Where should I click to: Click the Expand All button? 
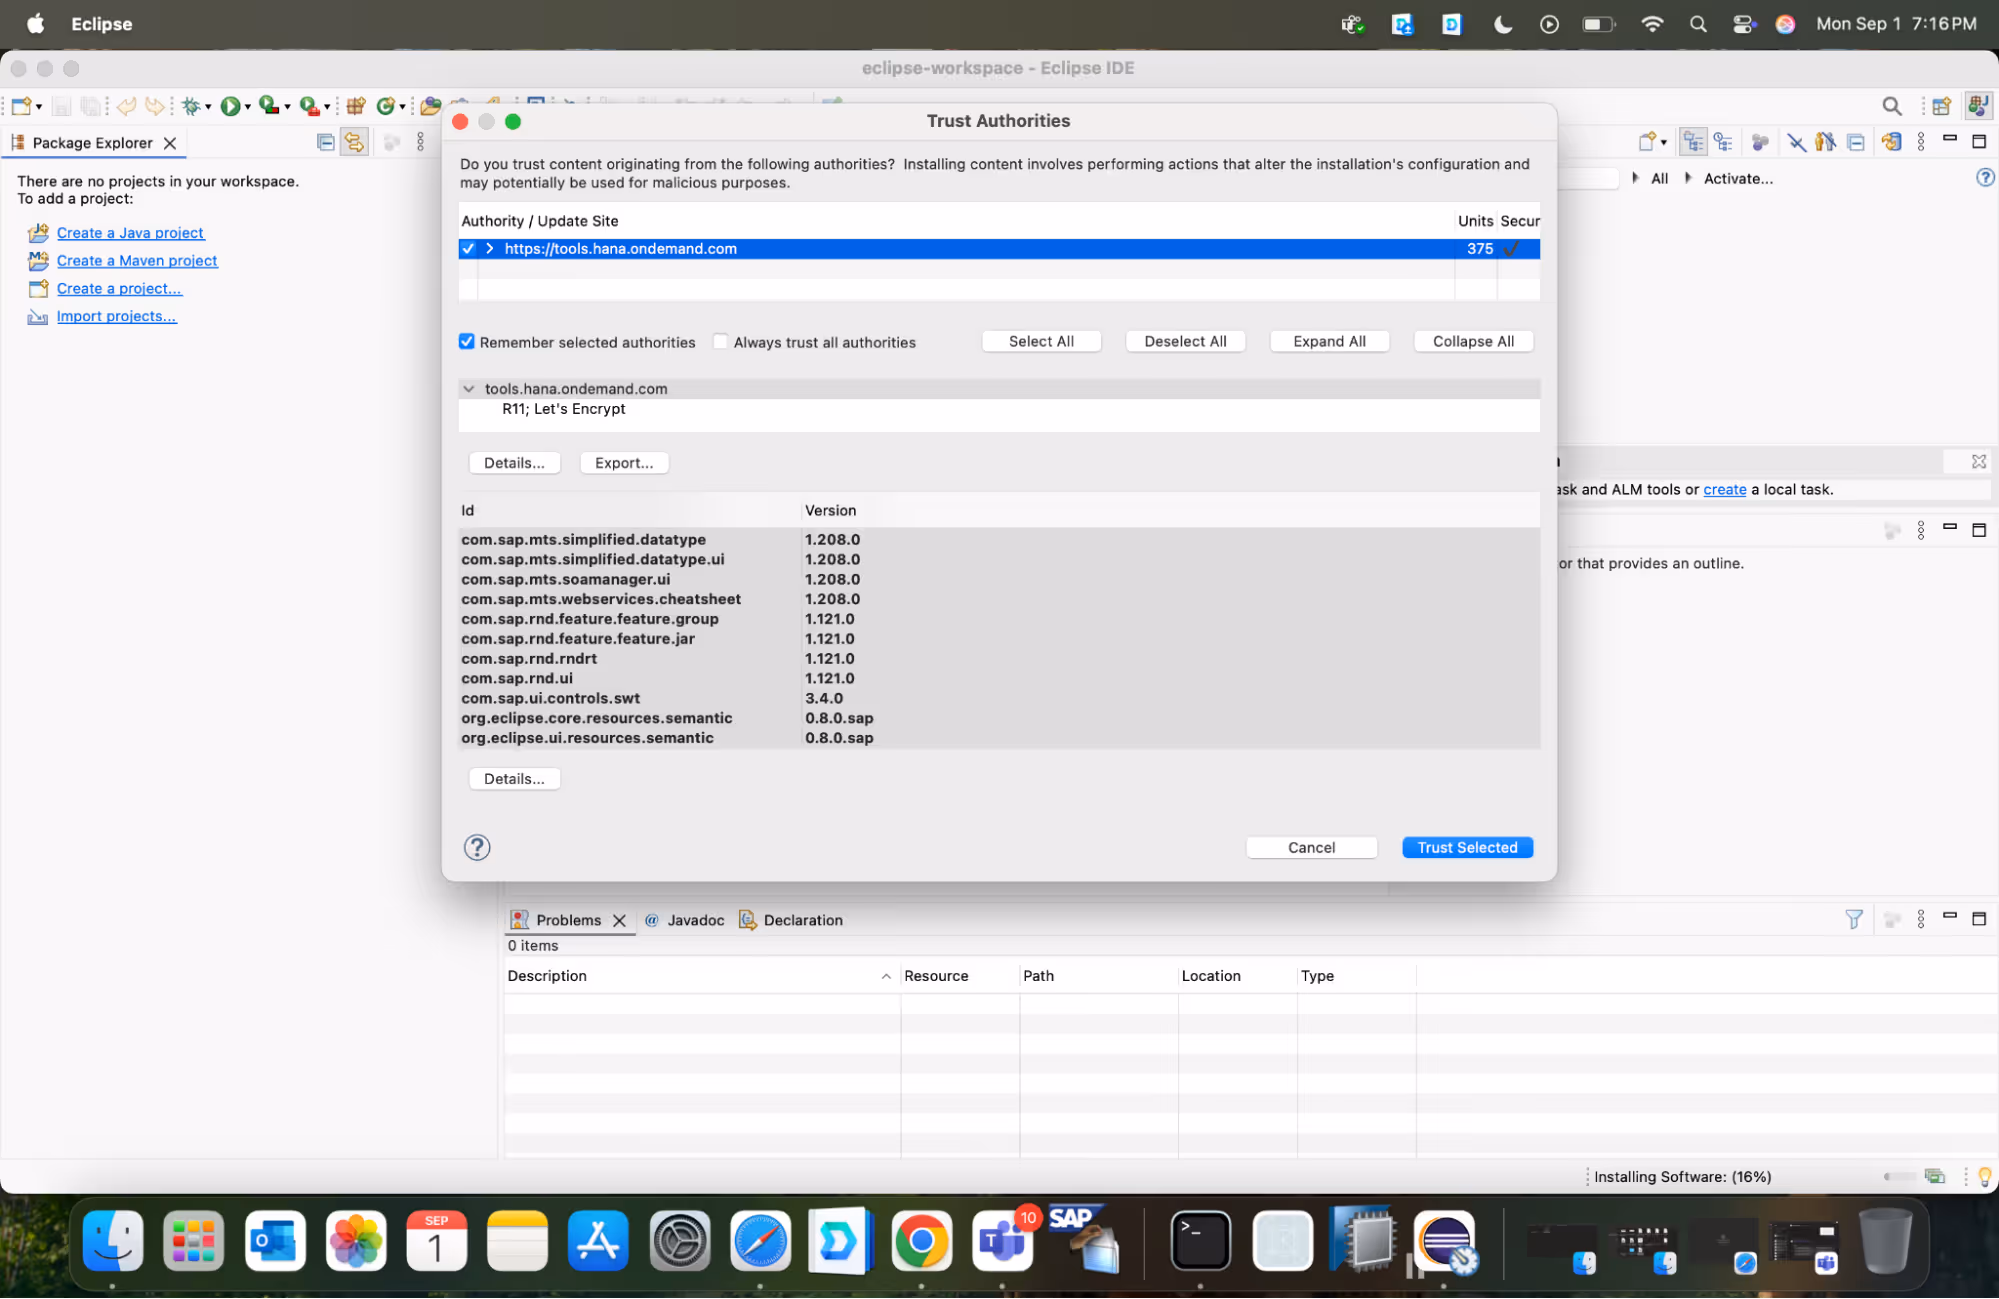(x=1329, y=342)
